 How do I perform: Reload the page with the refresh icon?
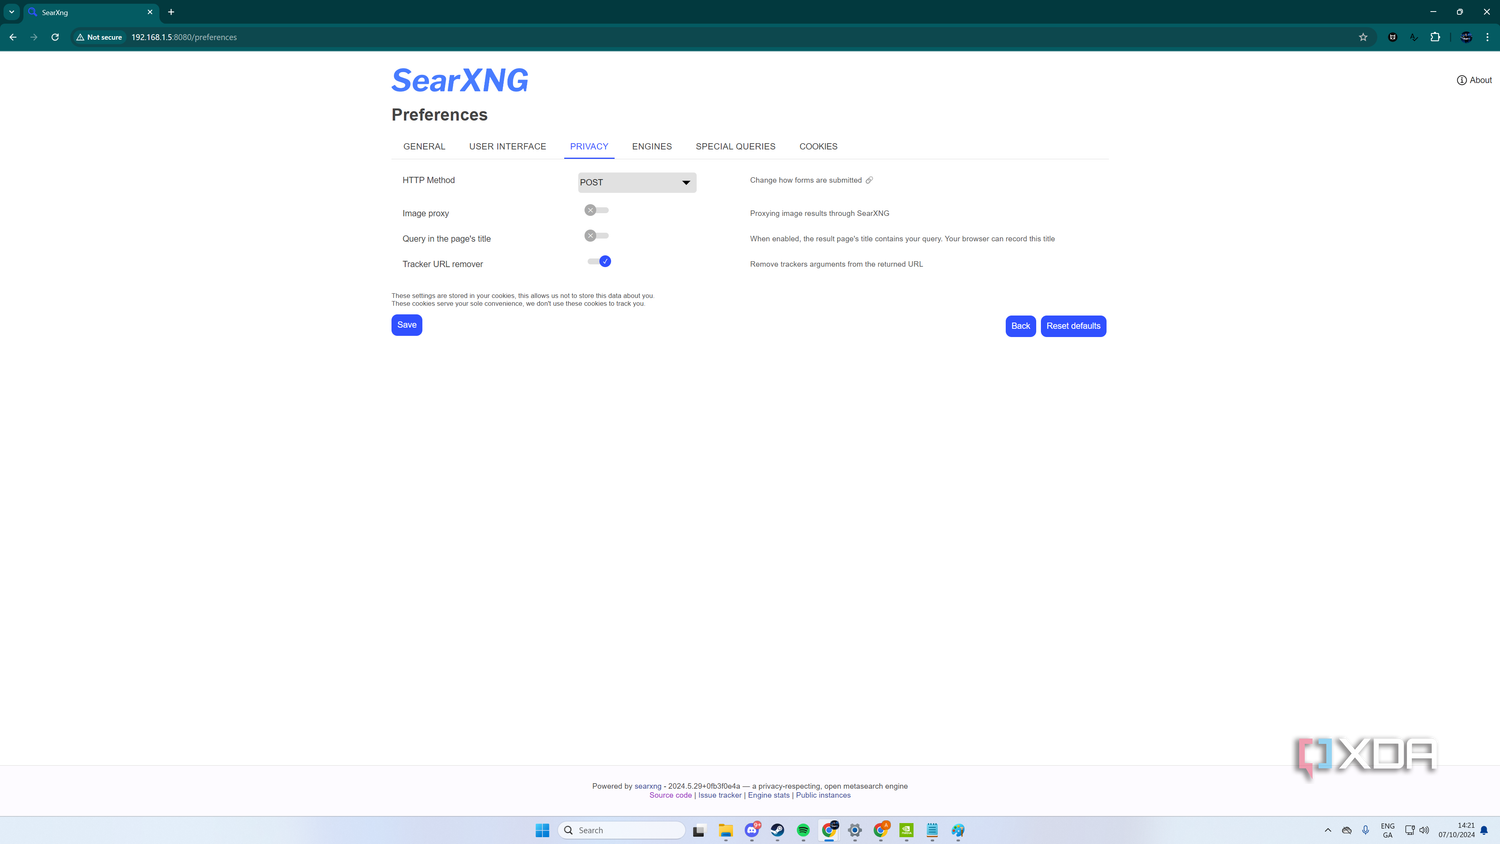coord(55,37)
